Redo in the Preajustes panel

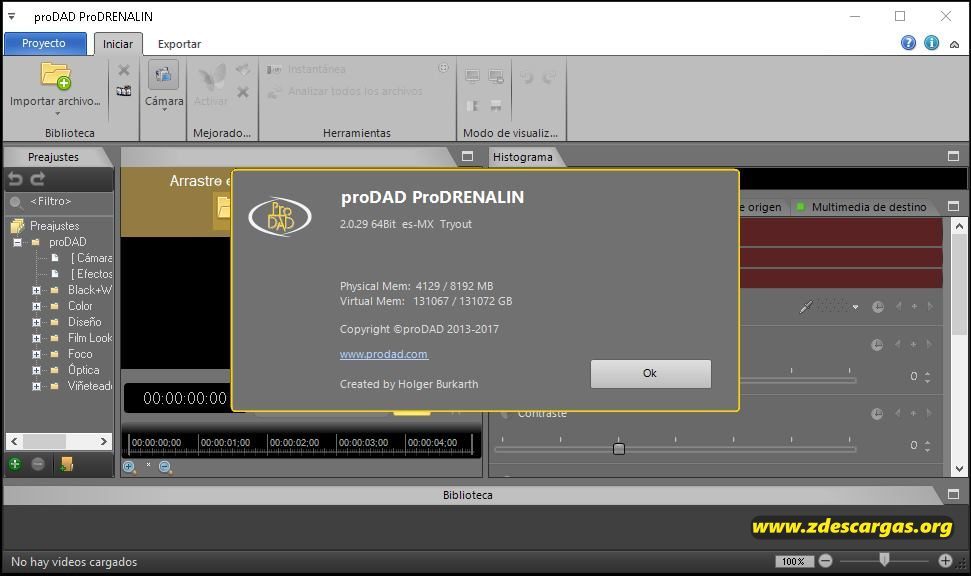38,179
